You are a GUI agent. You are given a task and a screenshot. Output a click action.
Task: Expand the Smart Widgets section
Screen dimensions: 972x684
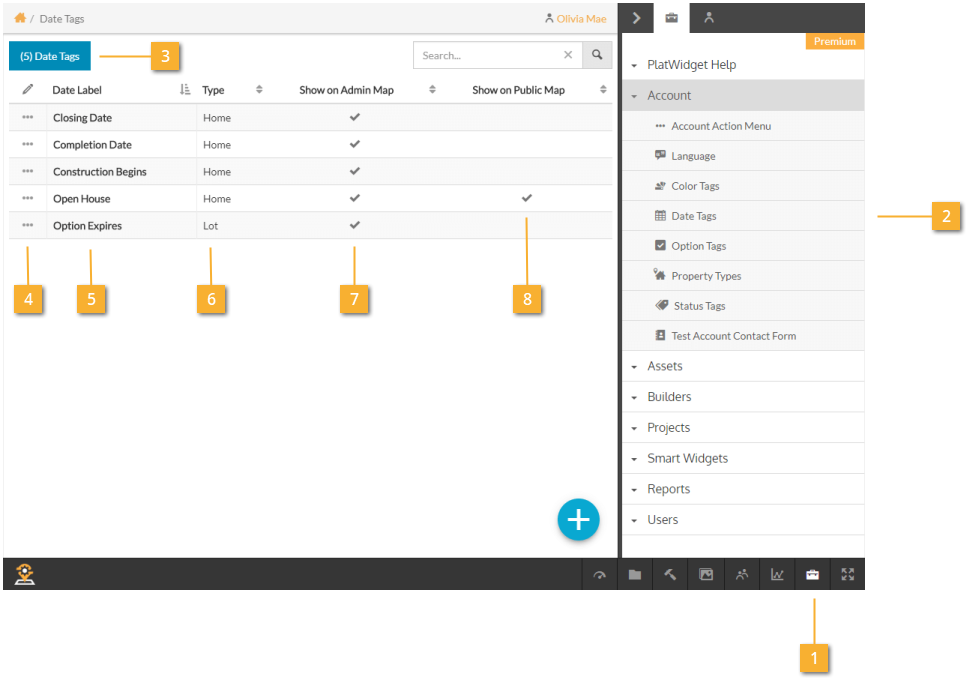(x=688, y=458)
